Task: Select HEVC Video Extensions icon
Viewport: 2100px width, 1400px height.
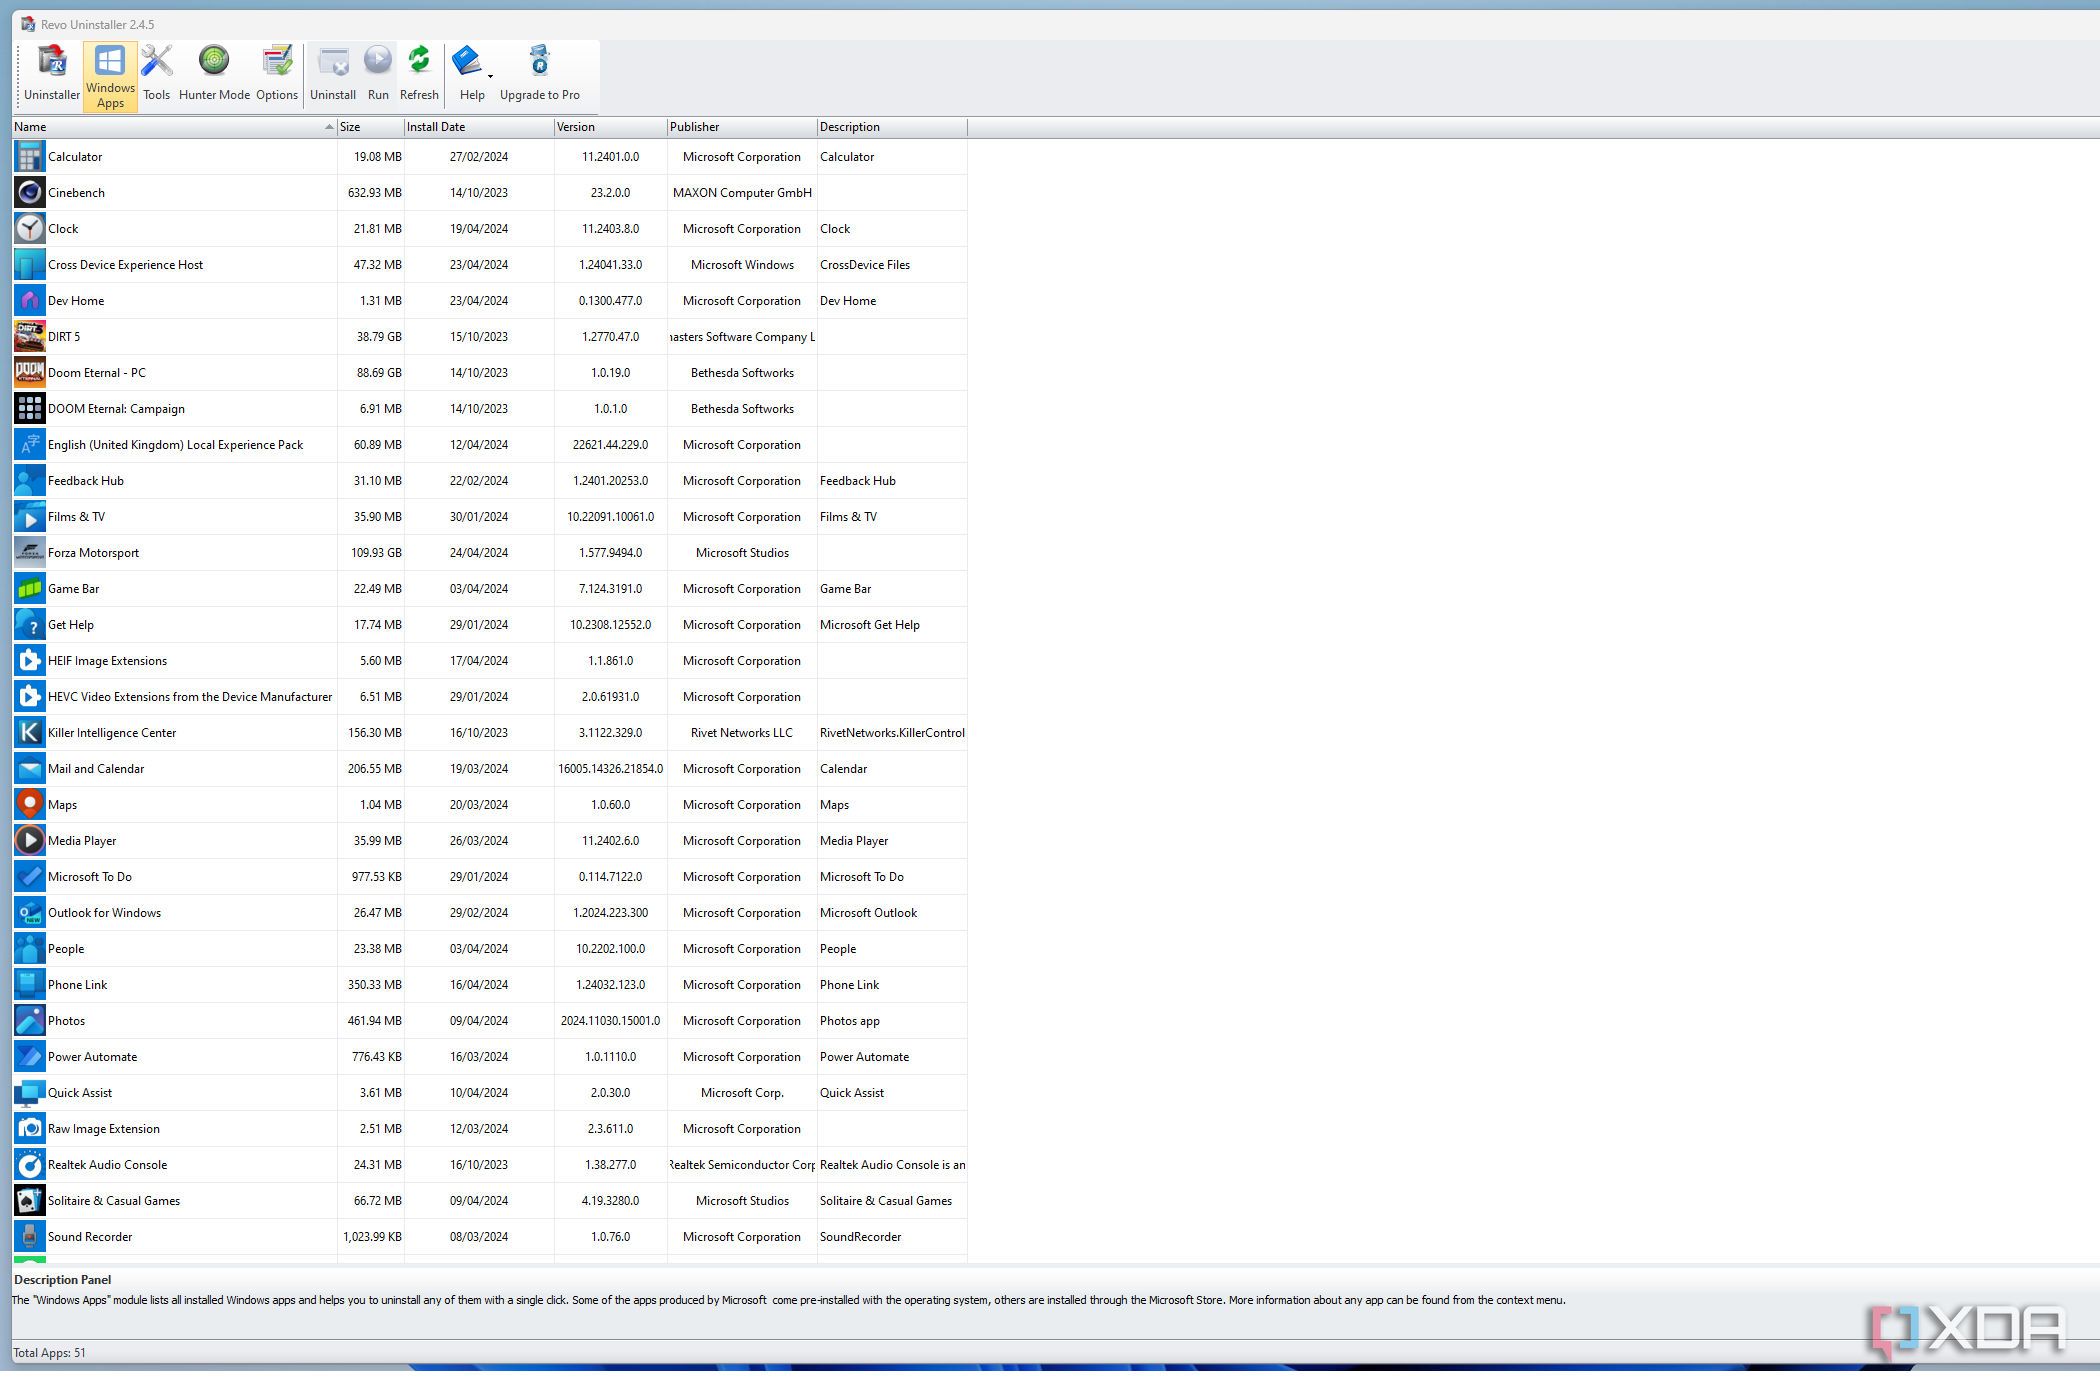Action: (x=30, y=697)
